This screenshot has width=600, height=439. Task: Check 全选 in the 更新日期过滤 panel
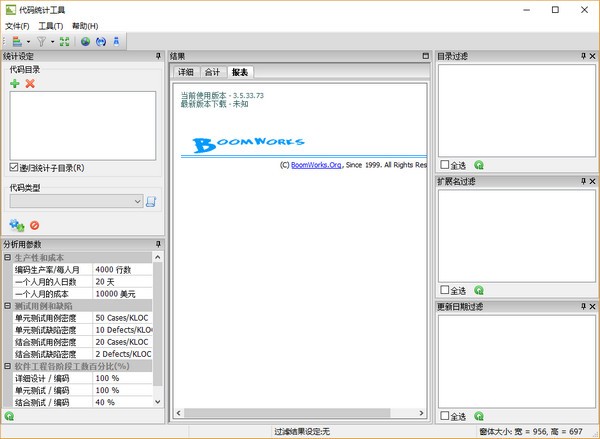coord(444,415)
